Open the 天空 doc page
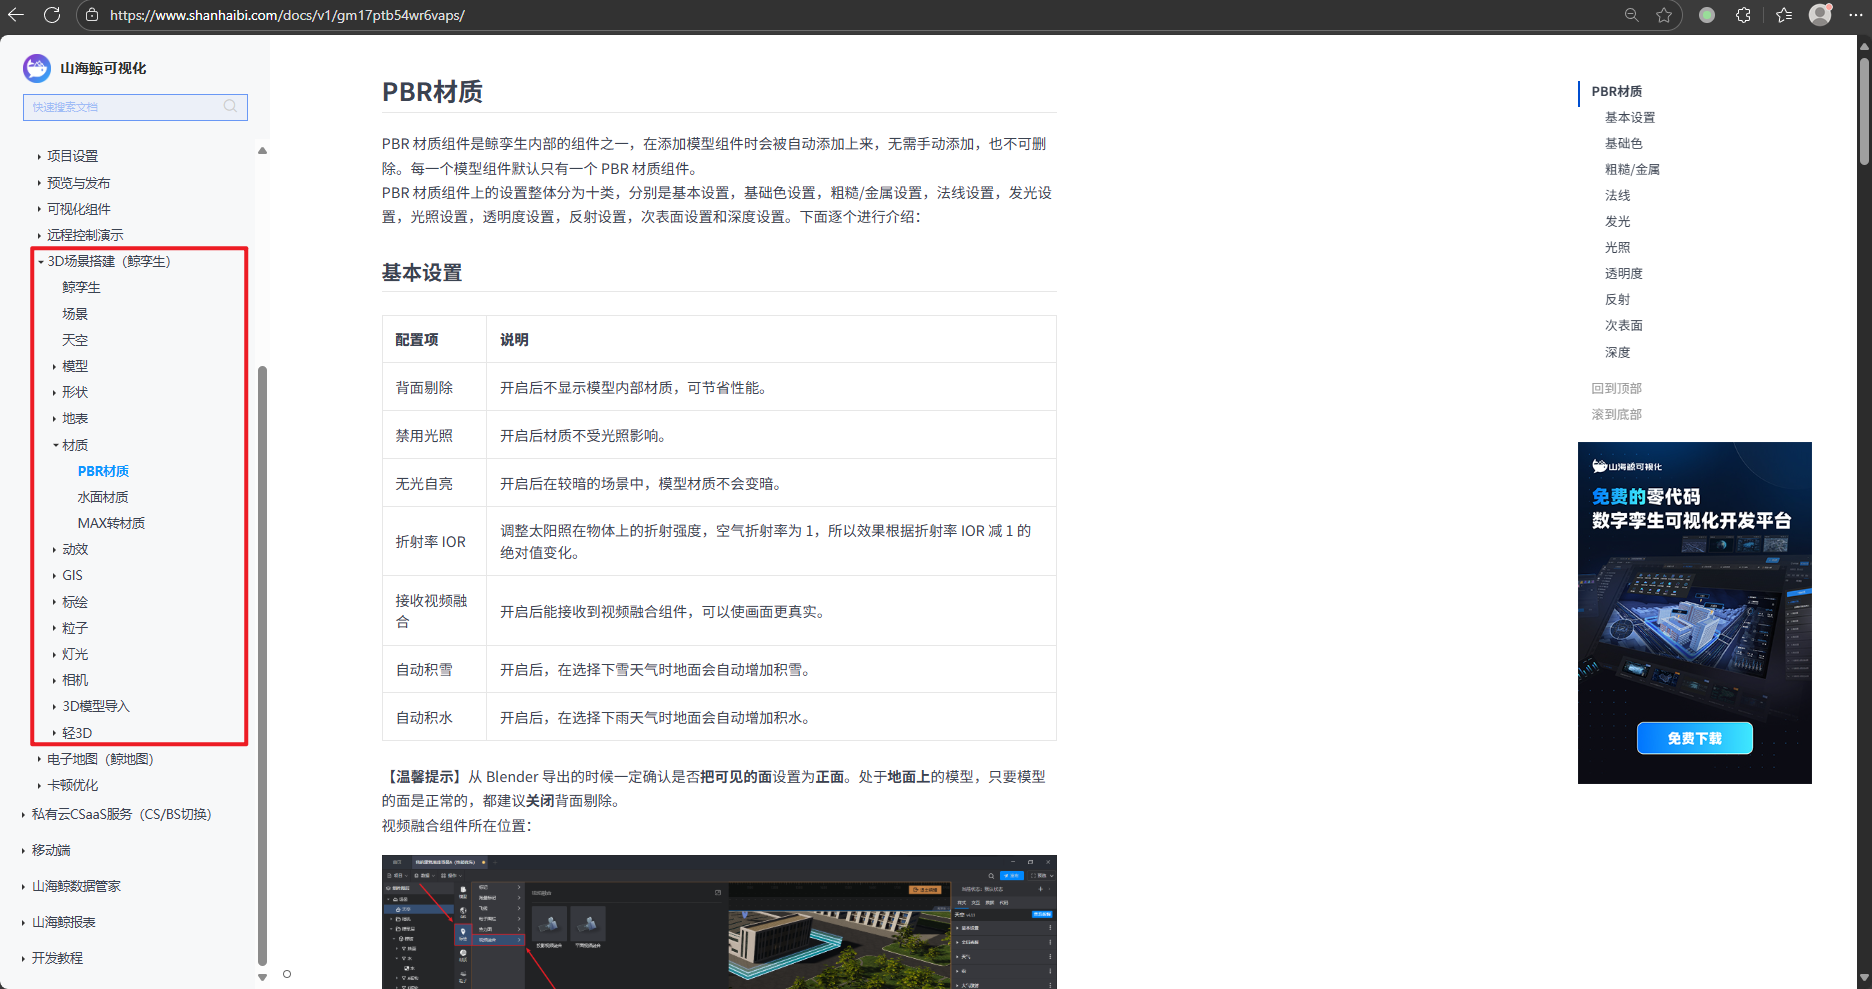Screen dimensions: 1872x989 tap(75, 340)
